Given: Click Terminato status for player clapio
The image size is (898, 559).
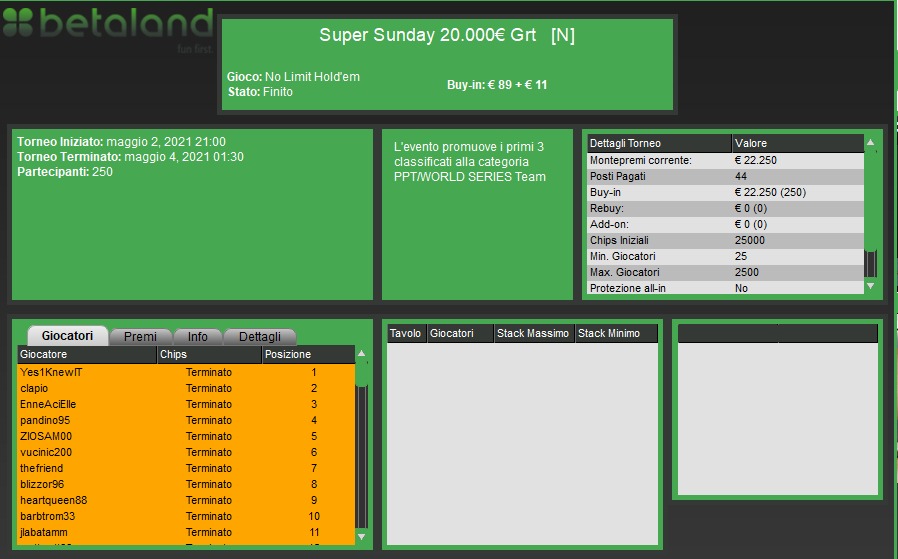Looking at the screenshot, I should point(209,388).
